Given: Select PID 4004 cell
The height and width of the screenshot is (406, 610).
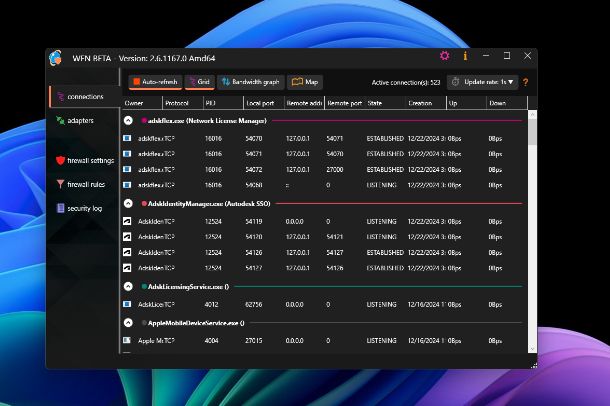Looking at the screenshot, I should pyautogui.click(x=212, y=341).
